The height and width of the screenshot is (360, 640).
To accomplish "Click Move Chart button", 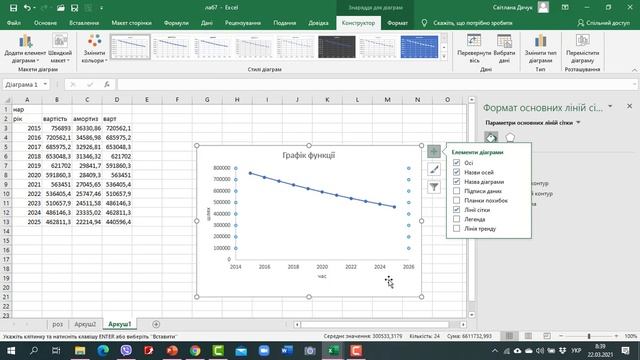I will pyautogui.click(x=582, y=49).
